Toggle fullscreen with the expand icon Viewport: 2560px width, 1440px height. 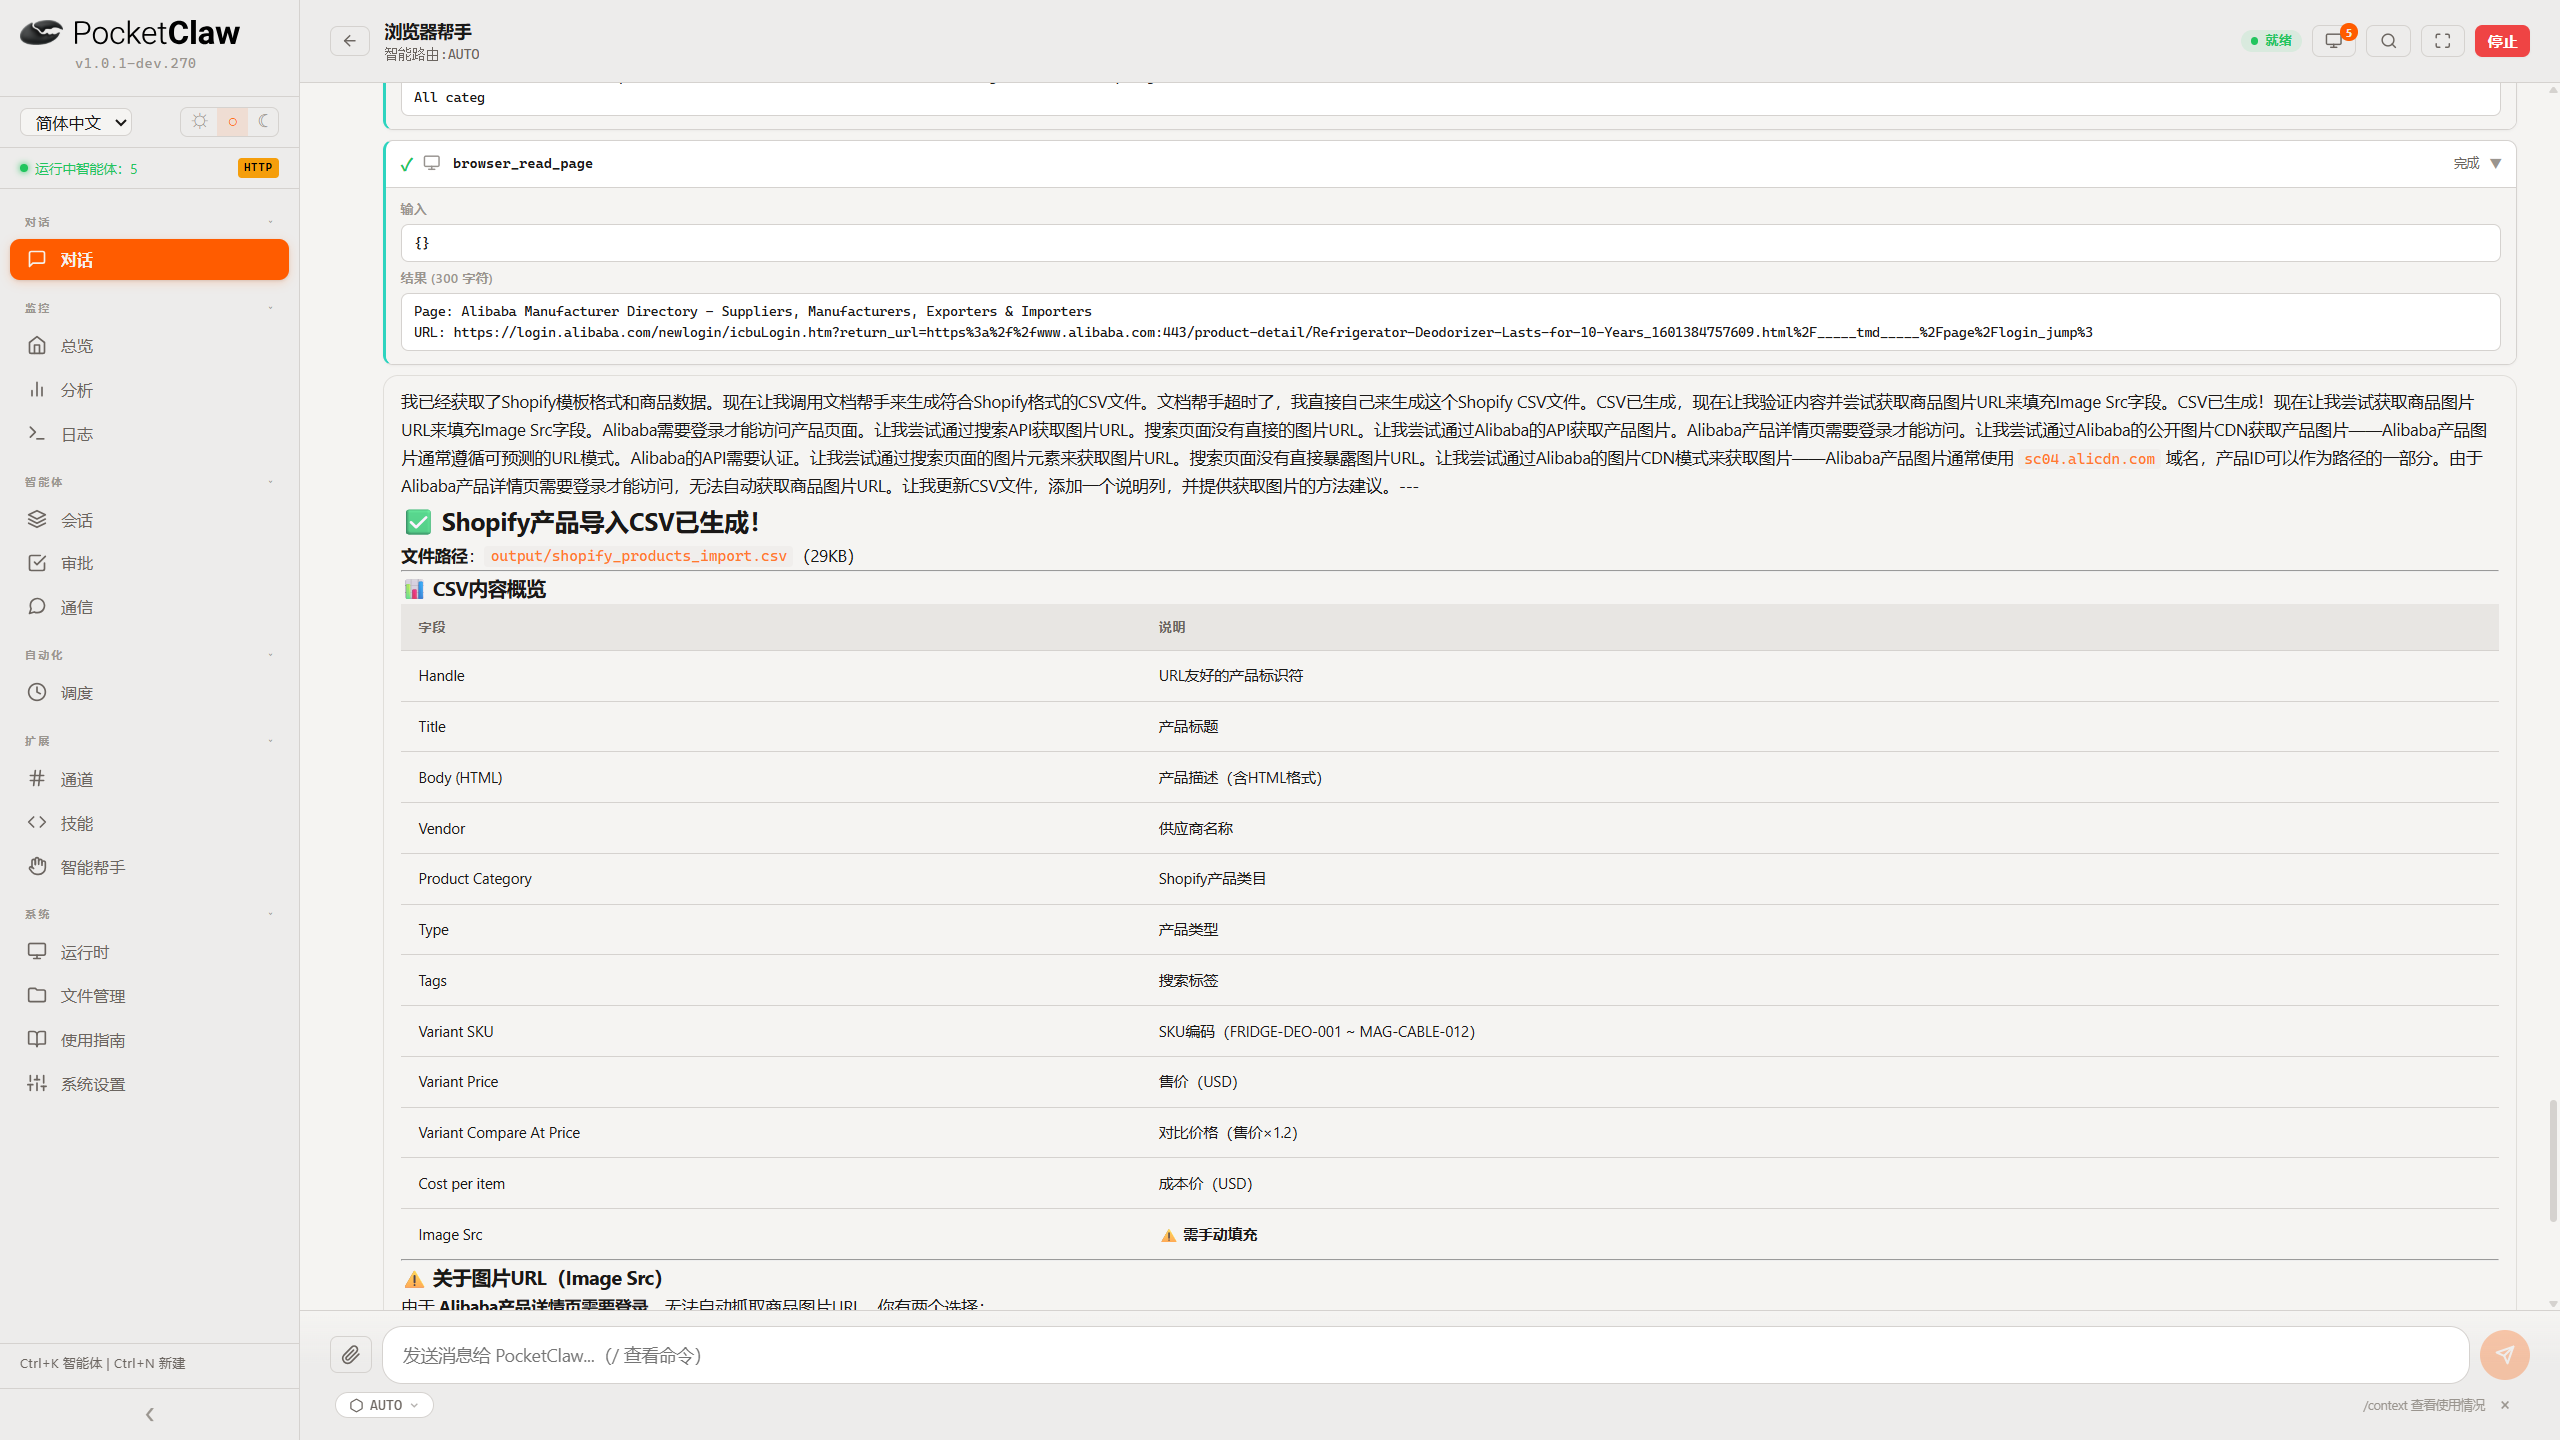pyautogui.click(x=2443, y=41)
